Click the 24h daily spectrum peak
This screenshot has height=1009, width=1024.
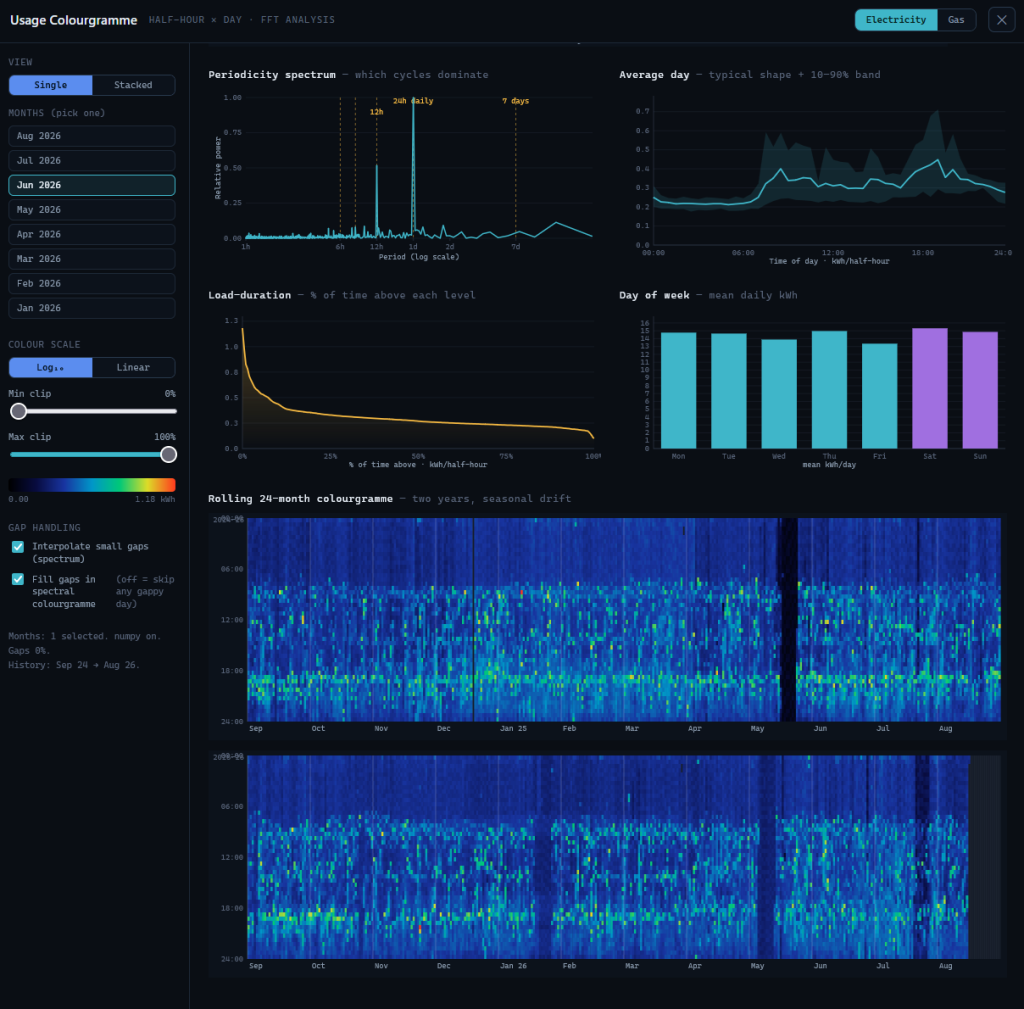pos(413,167)
